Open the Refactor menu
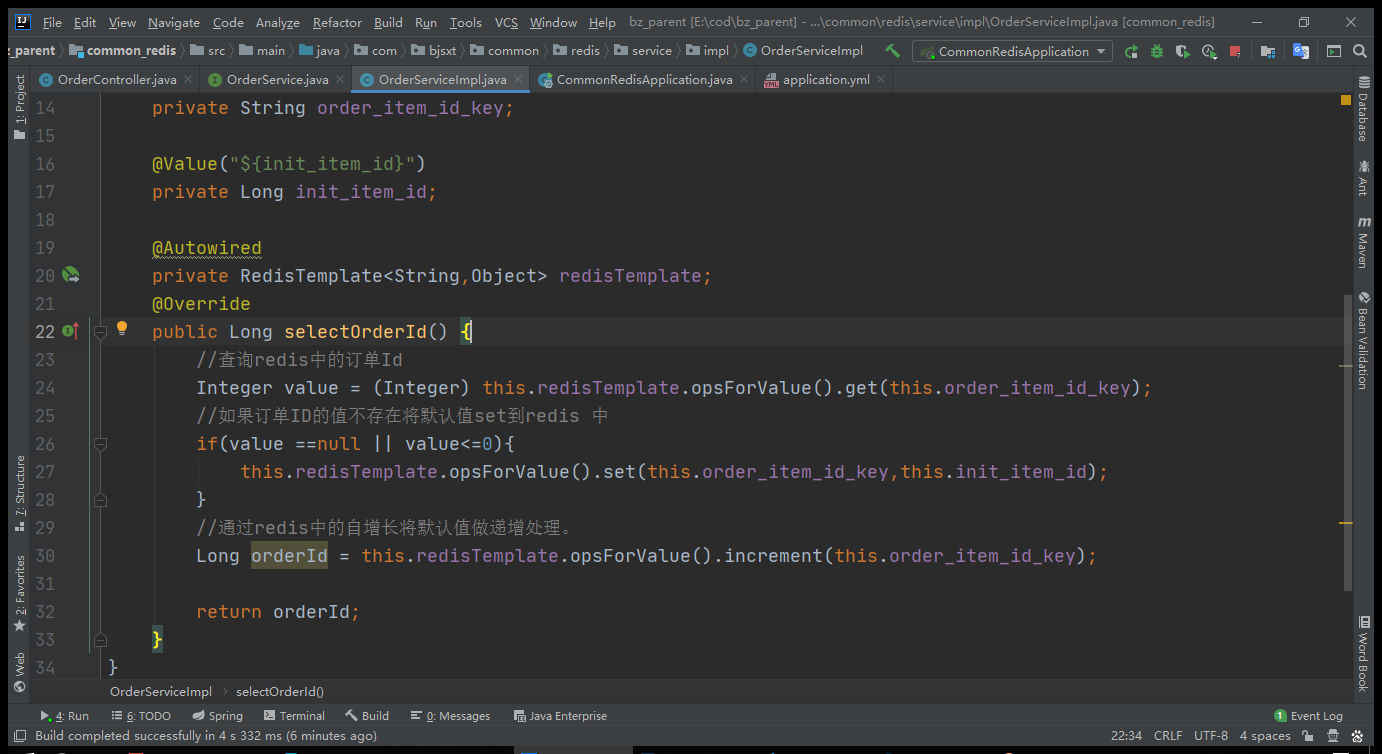 tap(337, 22)
